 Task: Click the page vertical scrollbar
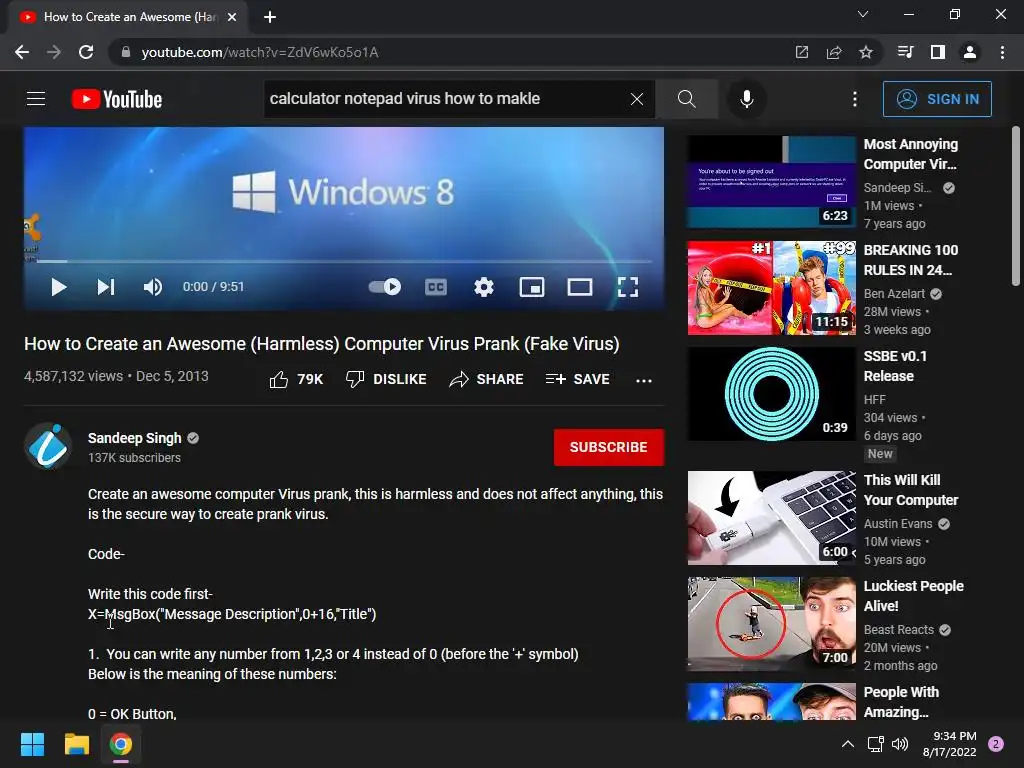click(1016, 206)
